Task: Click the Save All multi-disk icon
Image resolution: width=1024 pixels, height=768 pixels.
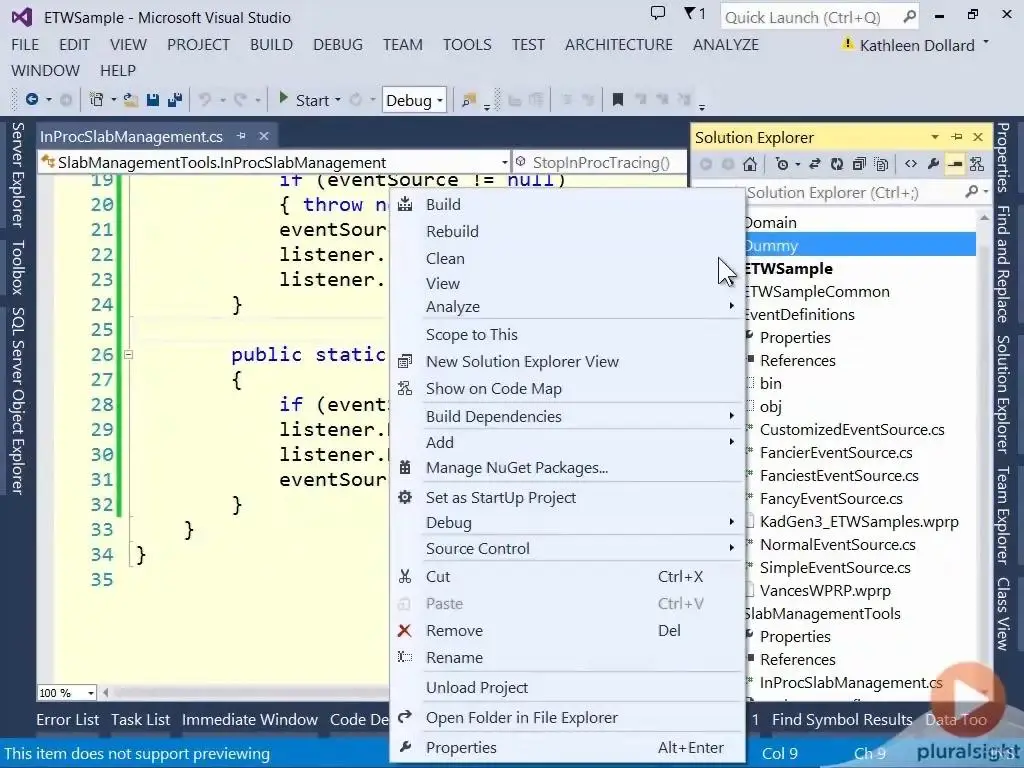Action: coord(174,100)
